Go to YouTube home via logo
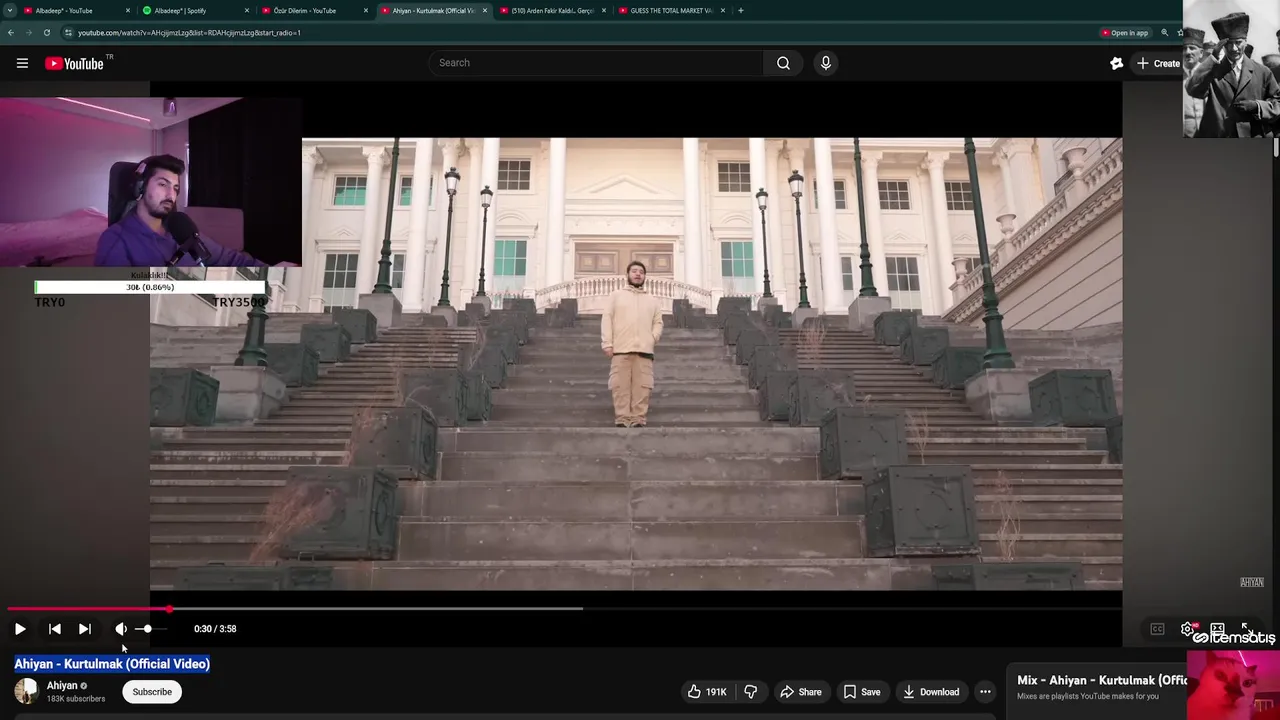Image resolution: width=1280 pixels, height=720 pixels. (74, 63)
